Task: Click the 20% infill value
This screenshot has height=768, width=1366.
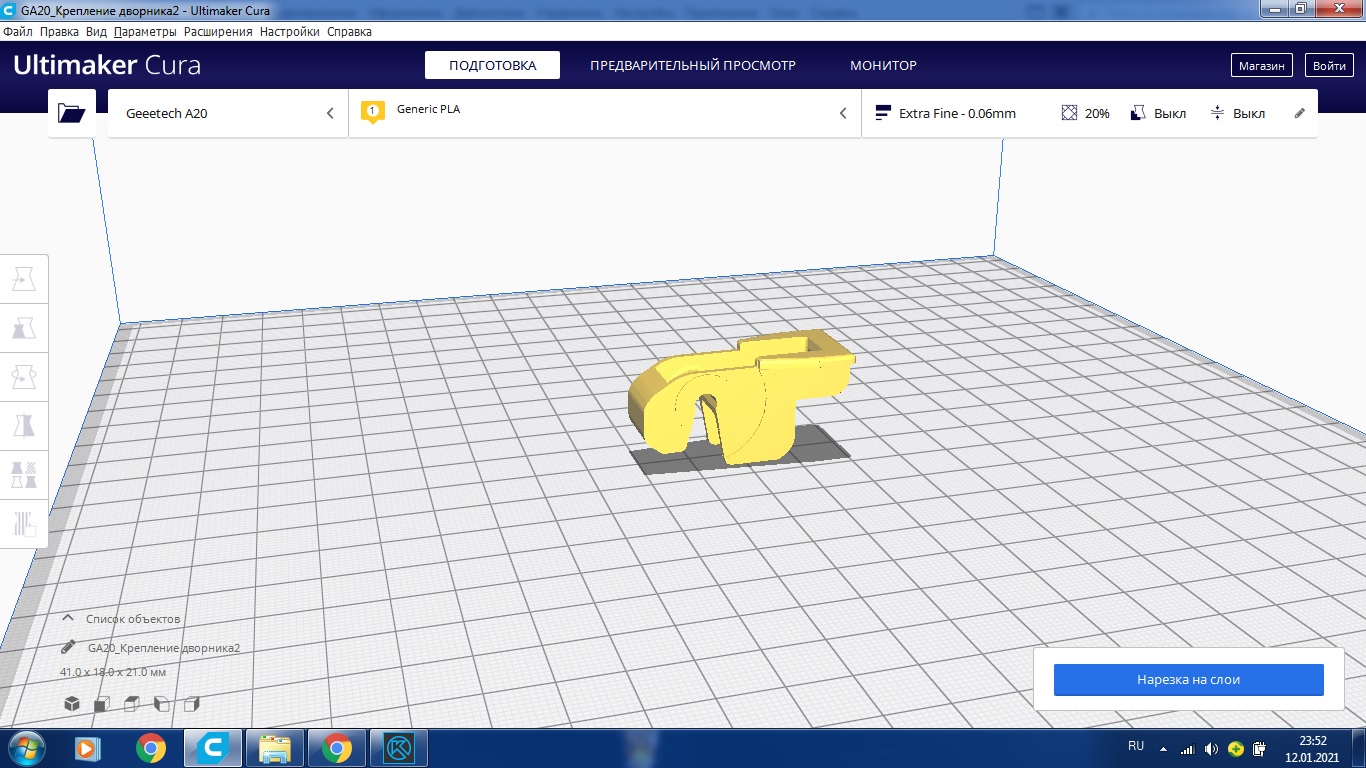Action: [1097, 114]
